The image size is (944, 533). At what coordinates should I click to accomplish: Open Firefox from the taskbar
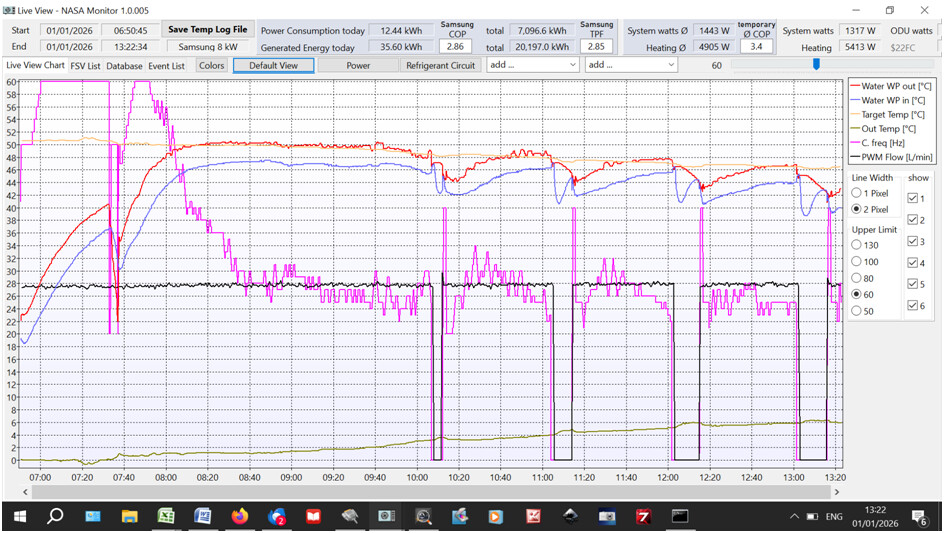(238, 516)
